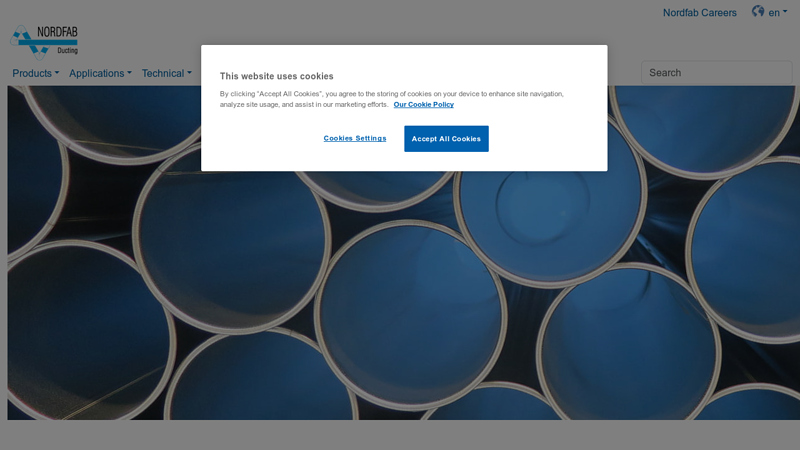This screenshot has width=800, height=450.
Task: Click the Ducting label under the logo
Action: (66, 50)
